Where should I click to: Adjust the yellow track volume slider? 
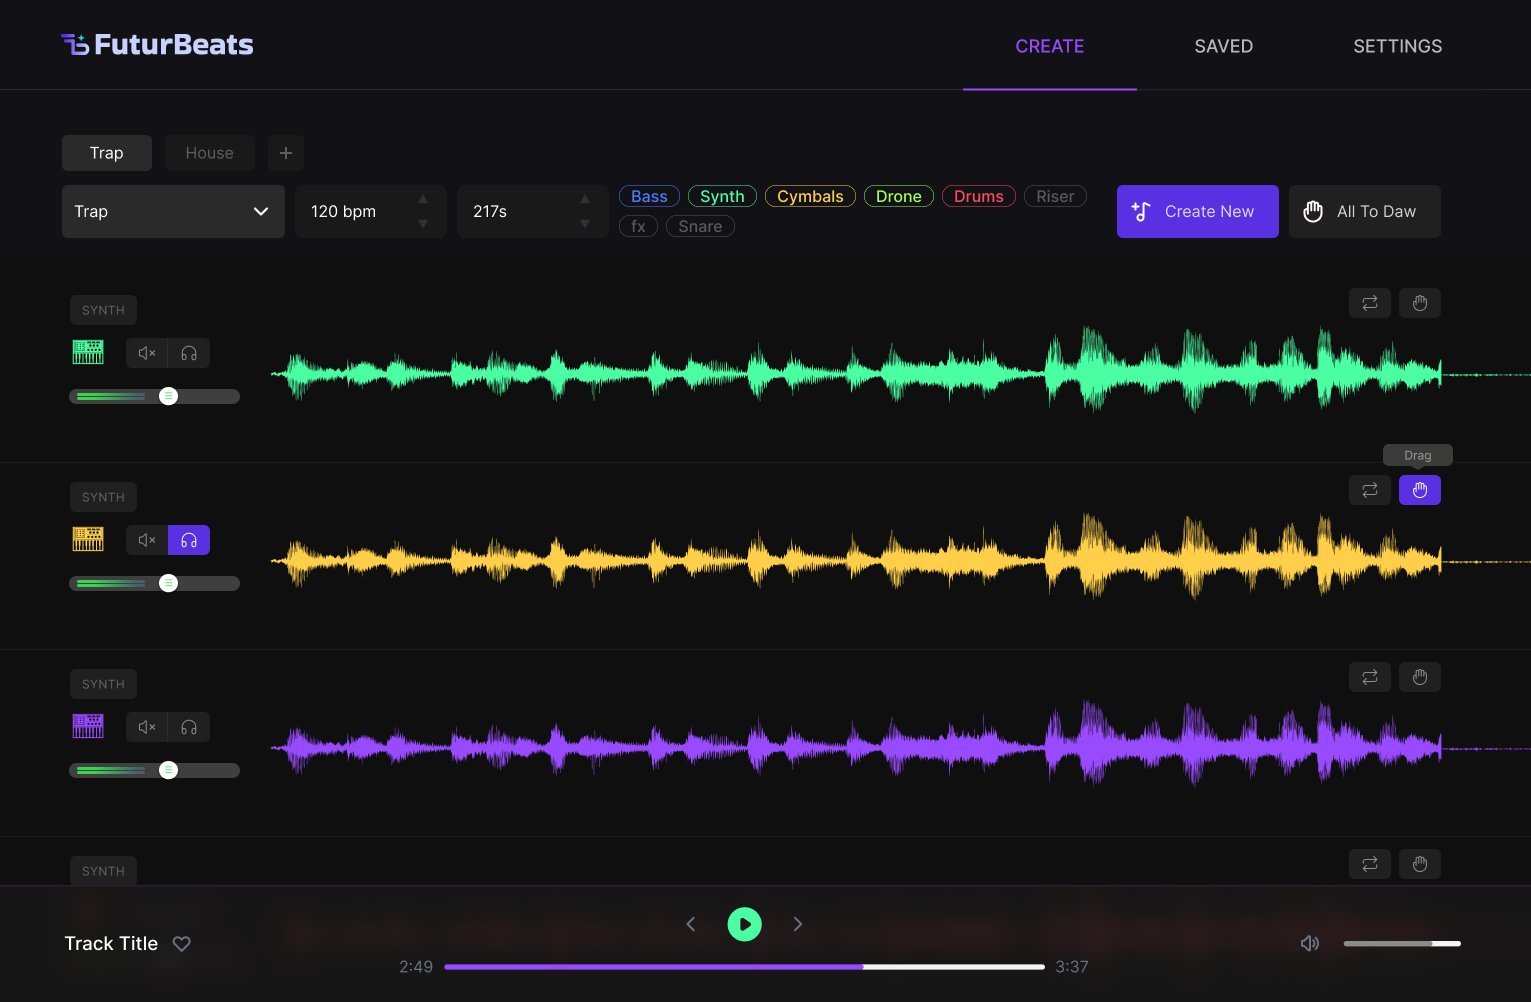[154, 583]
